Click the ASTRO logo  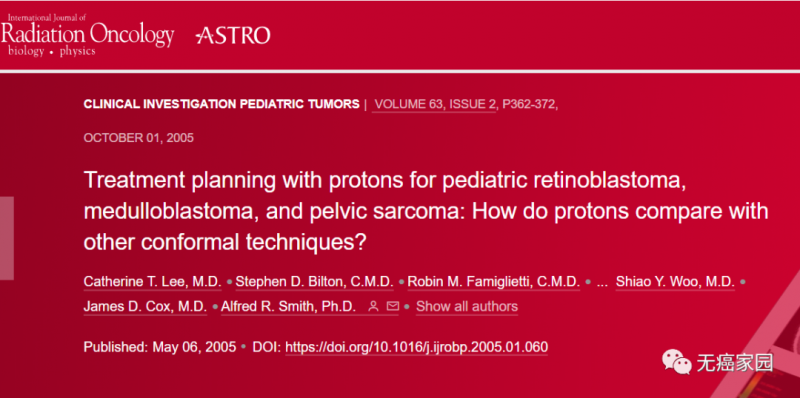coord(233,35)
